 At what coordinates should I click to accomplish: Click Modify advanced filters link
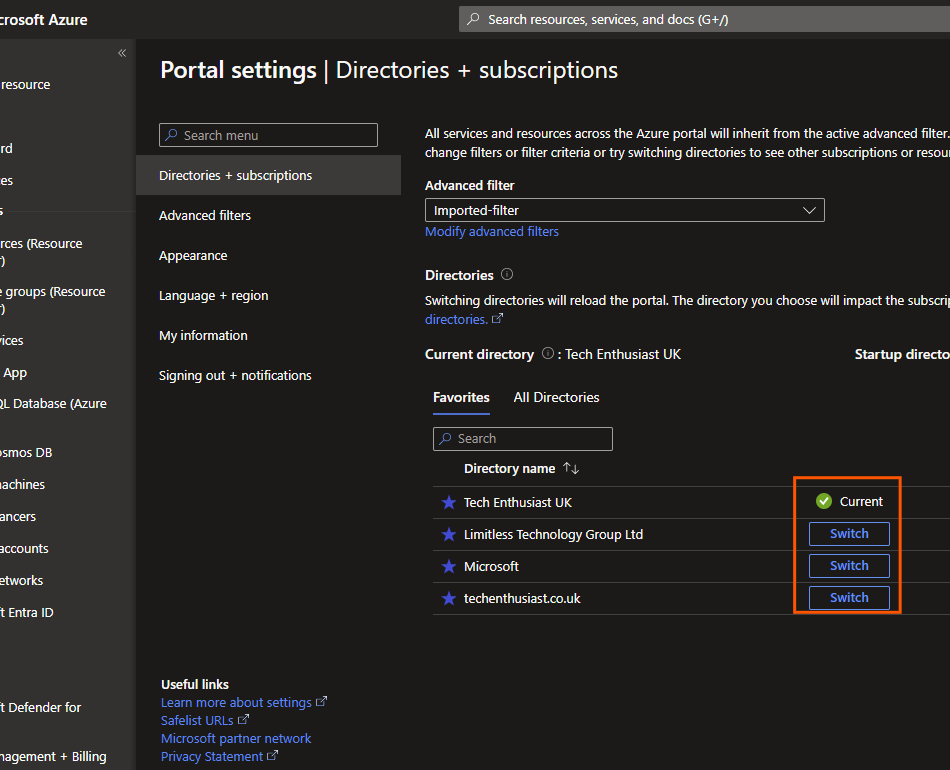tap(491, 231)
